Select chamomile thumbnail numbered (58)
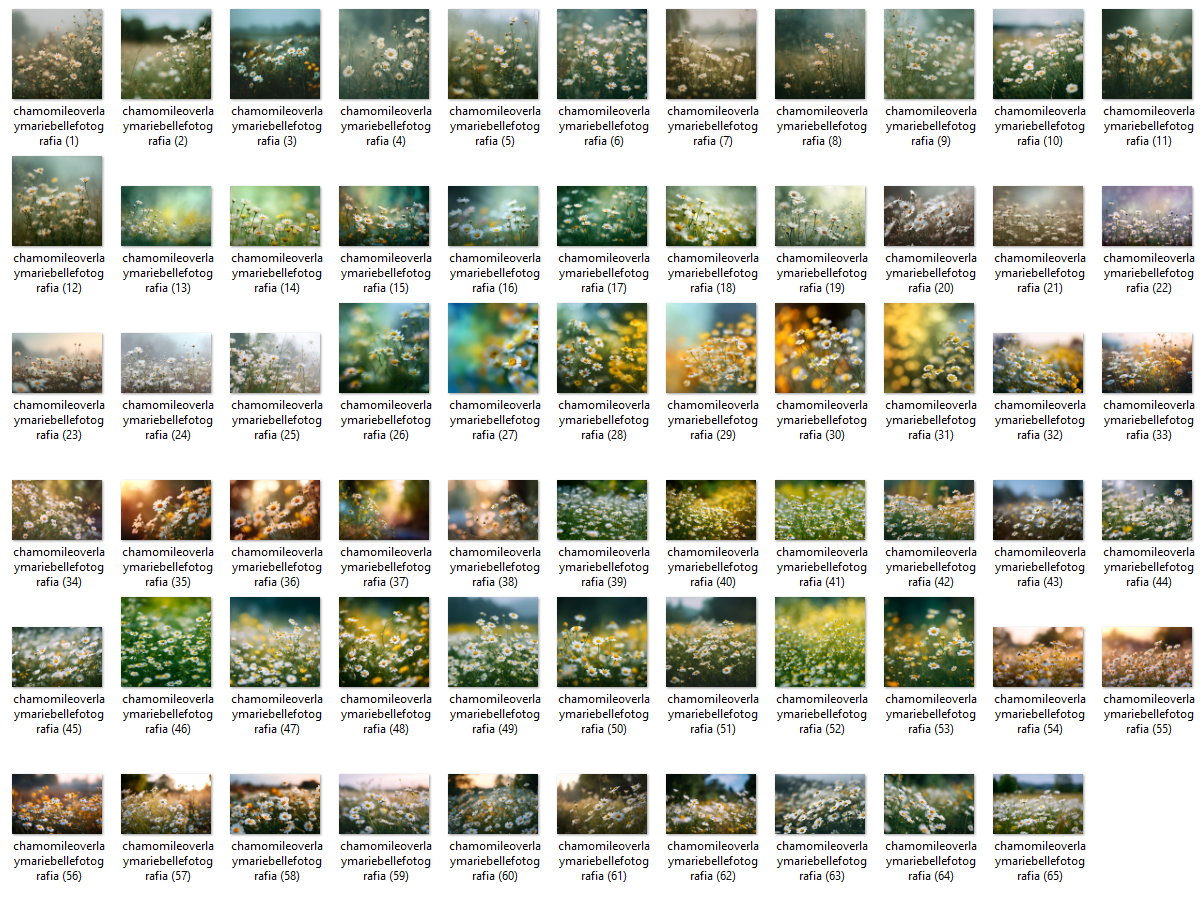Screen dimensions: 1203x903 pyautogui.click(x=275, y=804)
